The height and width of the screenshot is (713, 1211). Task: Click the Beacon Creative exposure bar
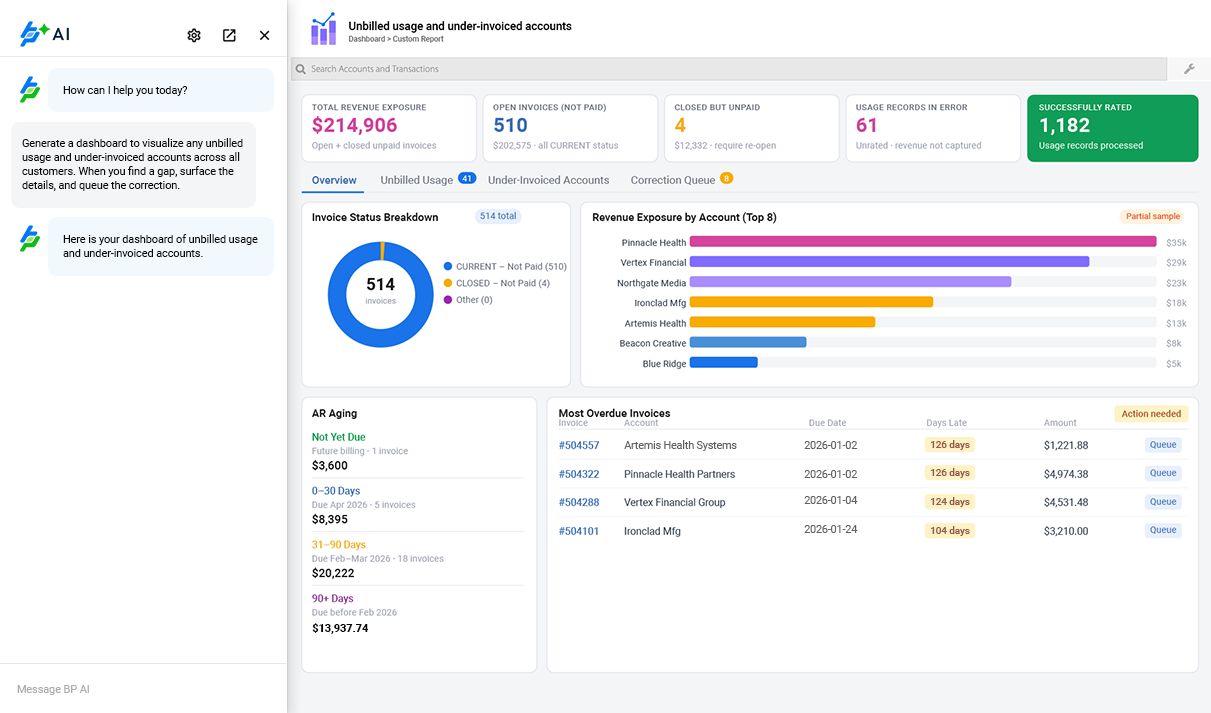[748, 342]
